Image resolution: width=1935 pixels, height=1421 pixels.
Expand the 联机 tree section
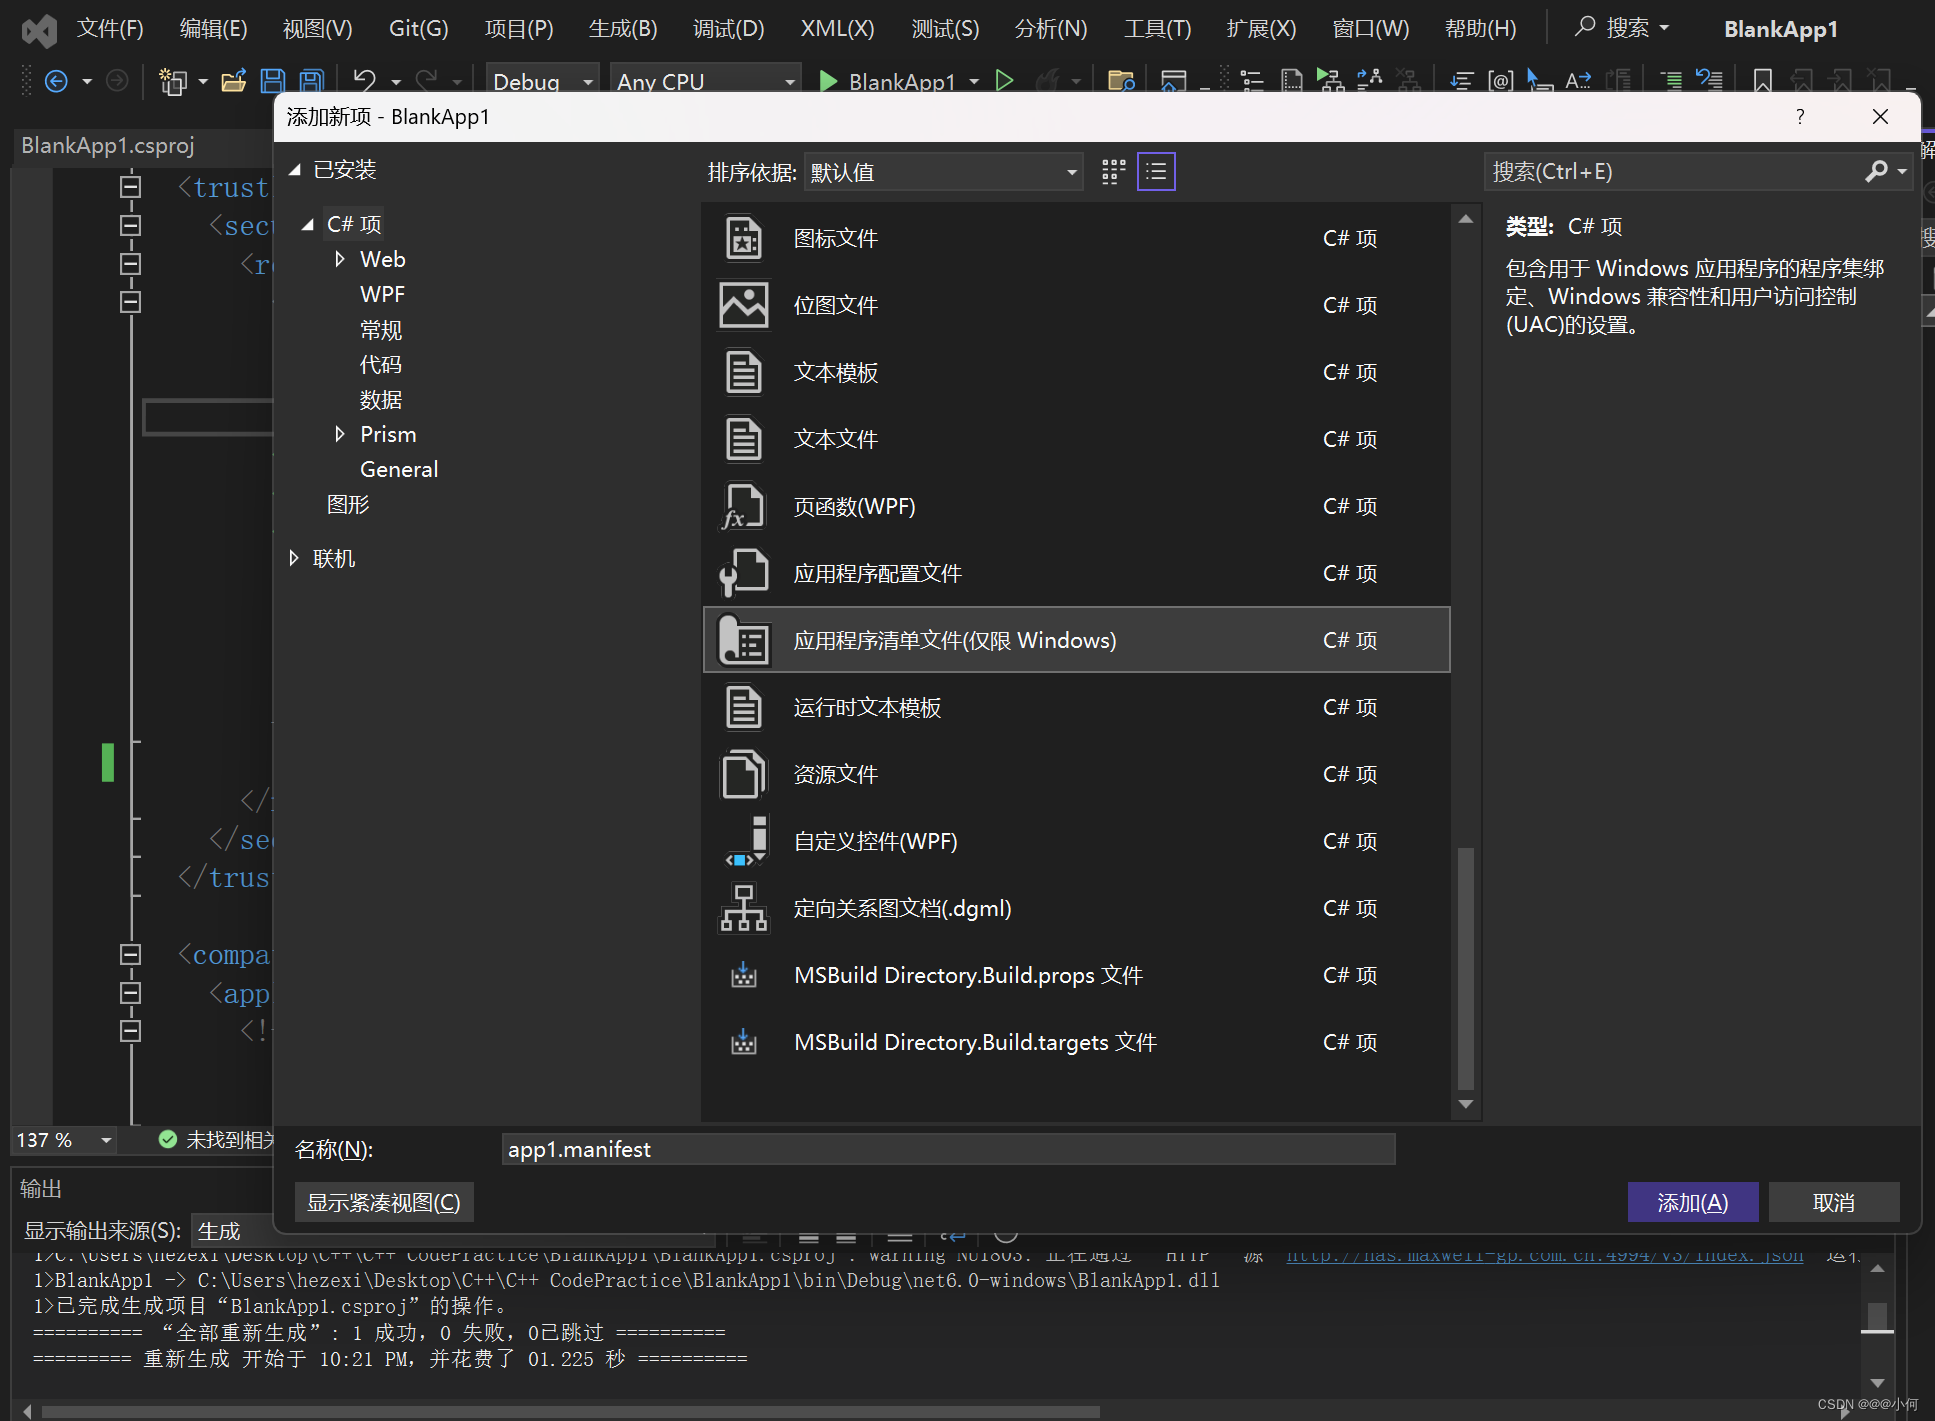tap(294, 558)
